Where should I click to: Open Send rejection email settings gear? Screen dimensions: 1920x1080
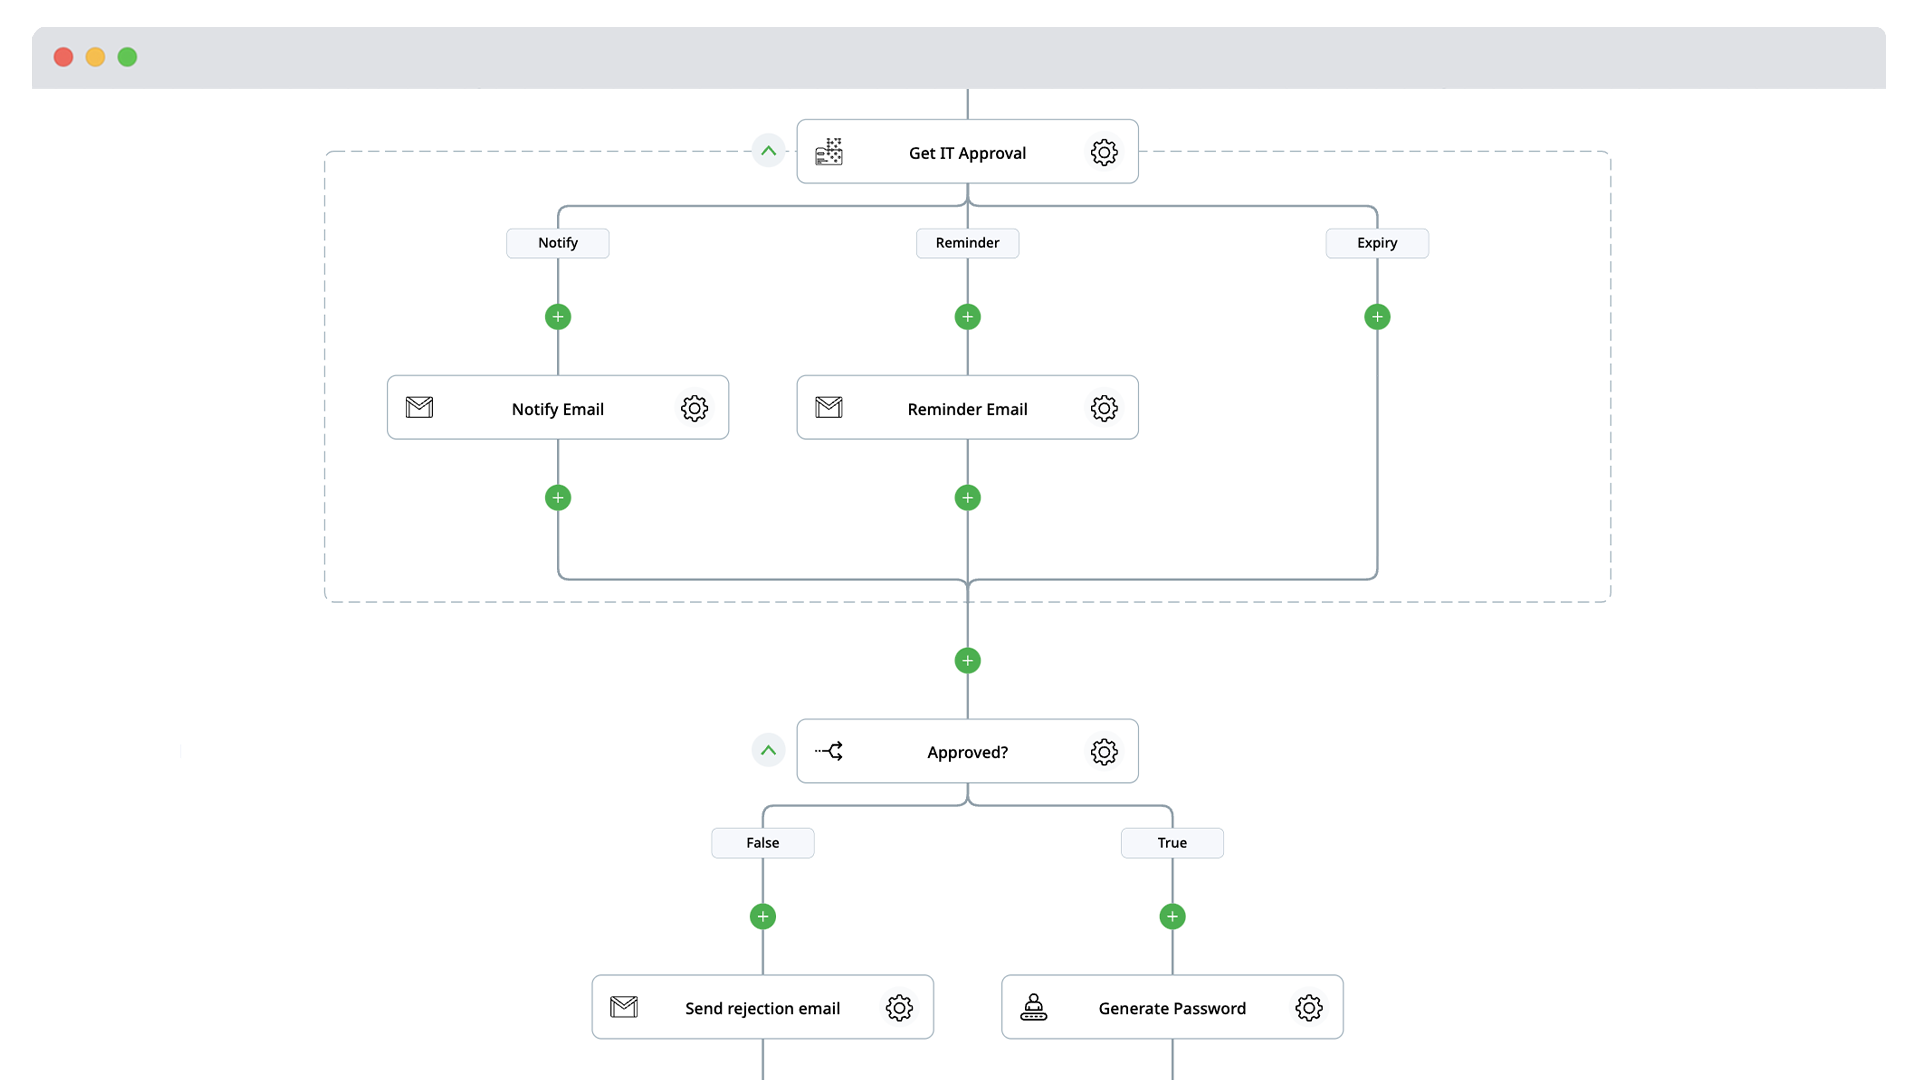(899, 1008)
